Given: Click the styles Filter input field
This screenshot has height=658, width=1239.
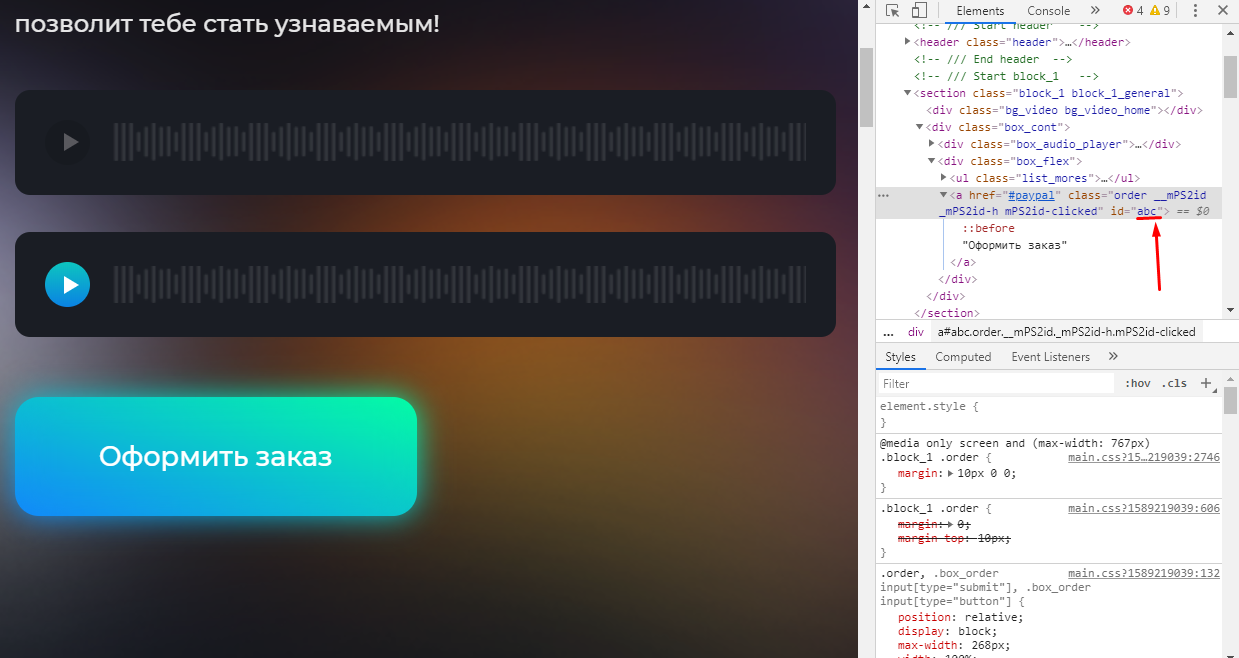Looking at the screenshot, I should tap(995, 383).
